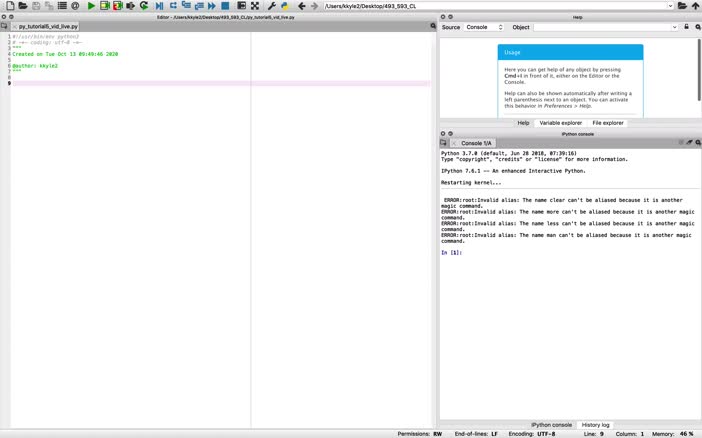702x438 pixels.
Task: Switch to the Variable explorer tab
Action: pos(561,123)
